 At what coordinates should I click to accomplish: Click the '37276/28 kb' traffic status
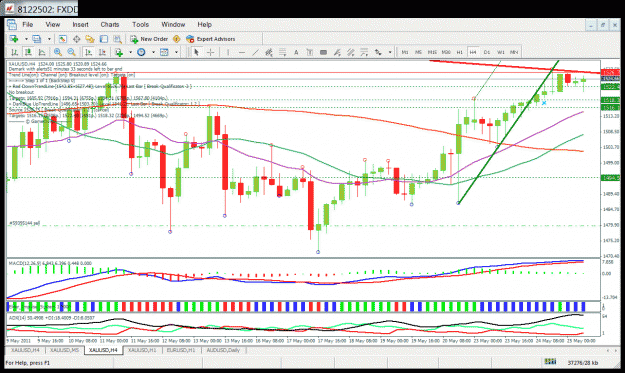582,363
